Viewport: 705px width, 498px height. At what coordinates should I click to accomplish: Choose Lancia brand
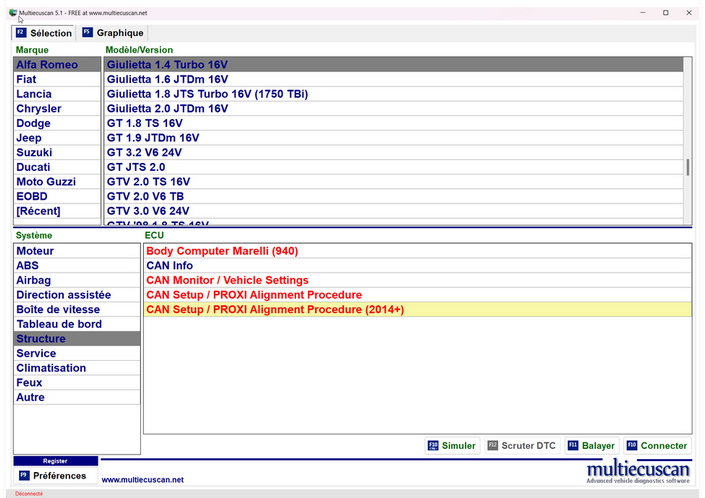coord(57,94)
